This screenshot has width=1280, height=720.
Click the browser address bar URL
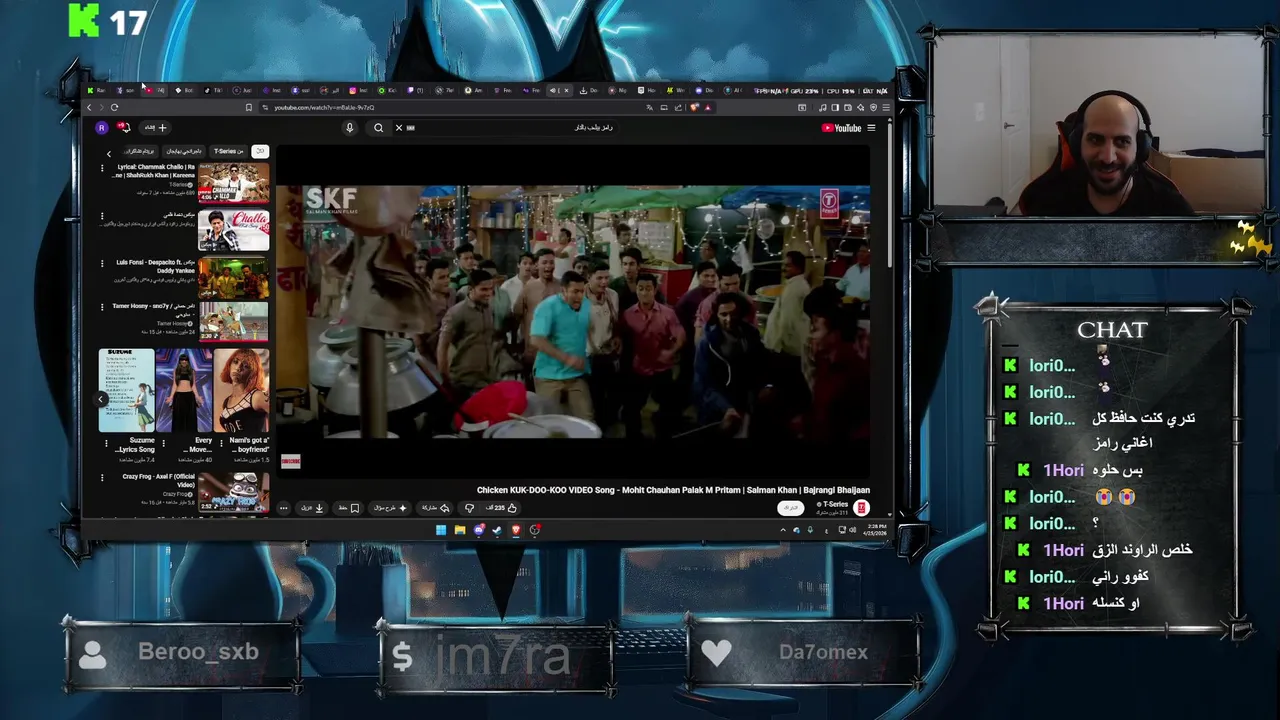[325, 107]
